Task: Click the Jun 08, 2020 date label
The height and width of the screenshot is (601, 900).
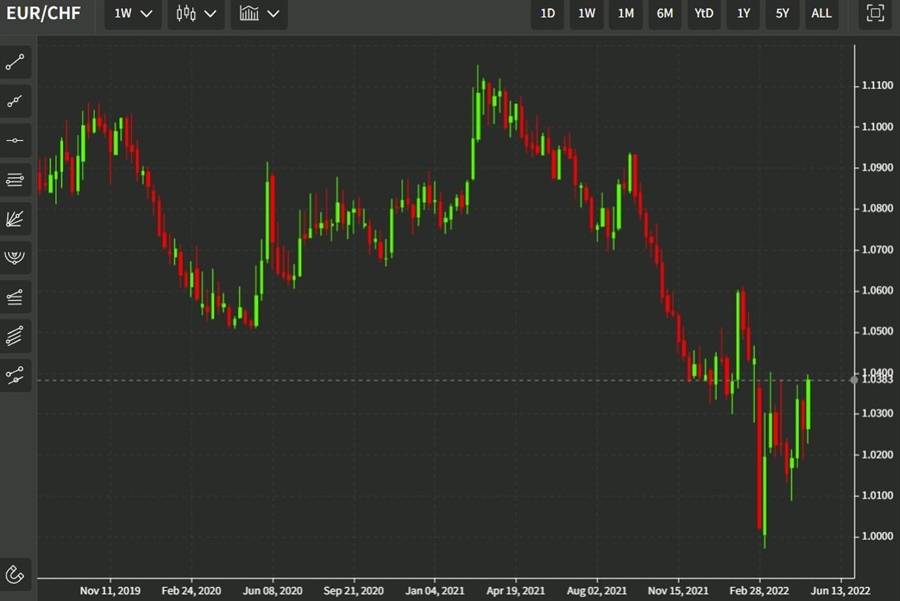Action: click(273, 591)
